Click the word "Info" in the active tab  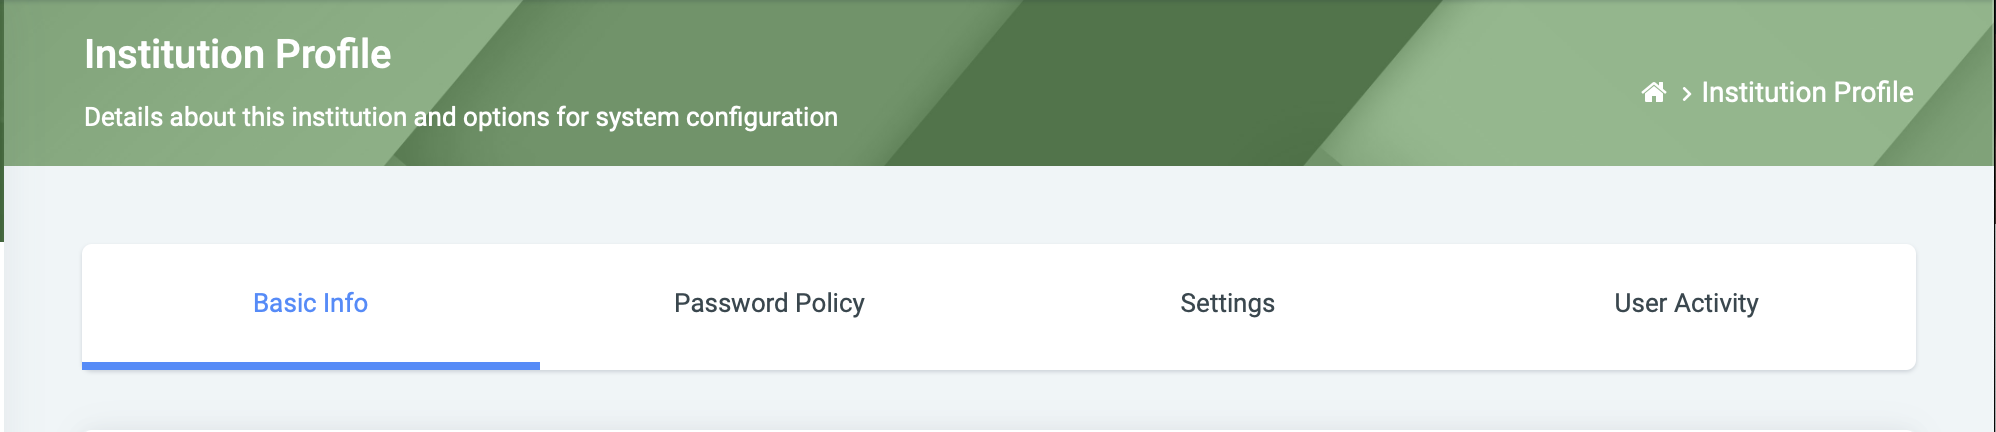tap(345, 303)
